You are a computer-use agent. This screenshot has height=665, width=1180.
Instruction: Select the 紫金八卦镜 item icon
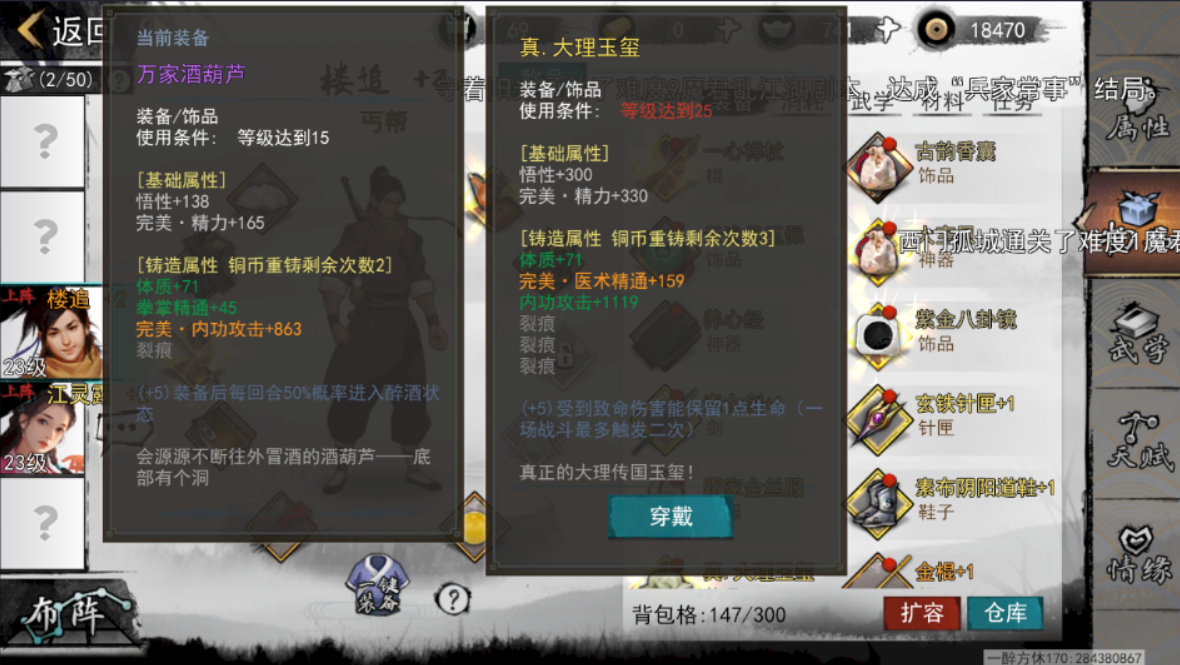pyautogui.click(x=877, y=336)
